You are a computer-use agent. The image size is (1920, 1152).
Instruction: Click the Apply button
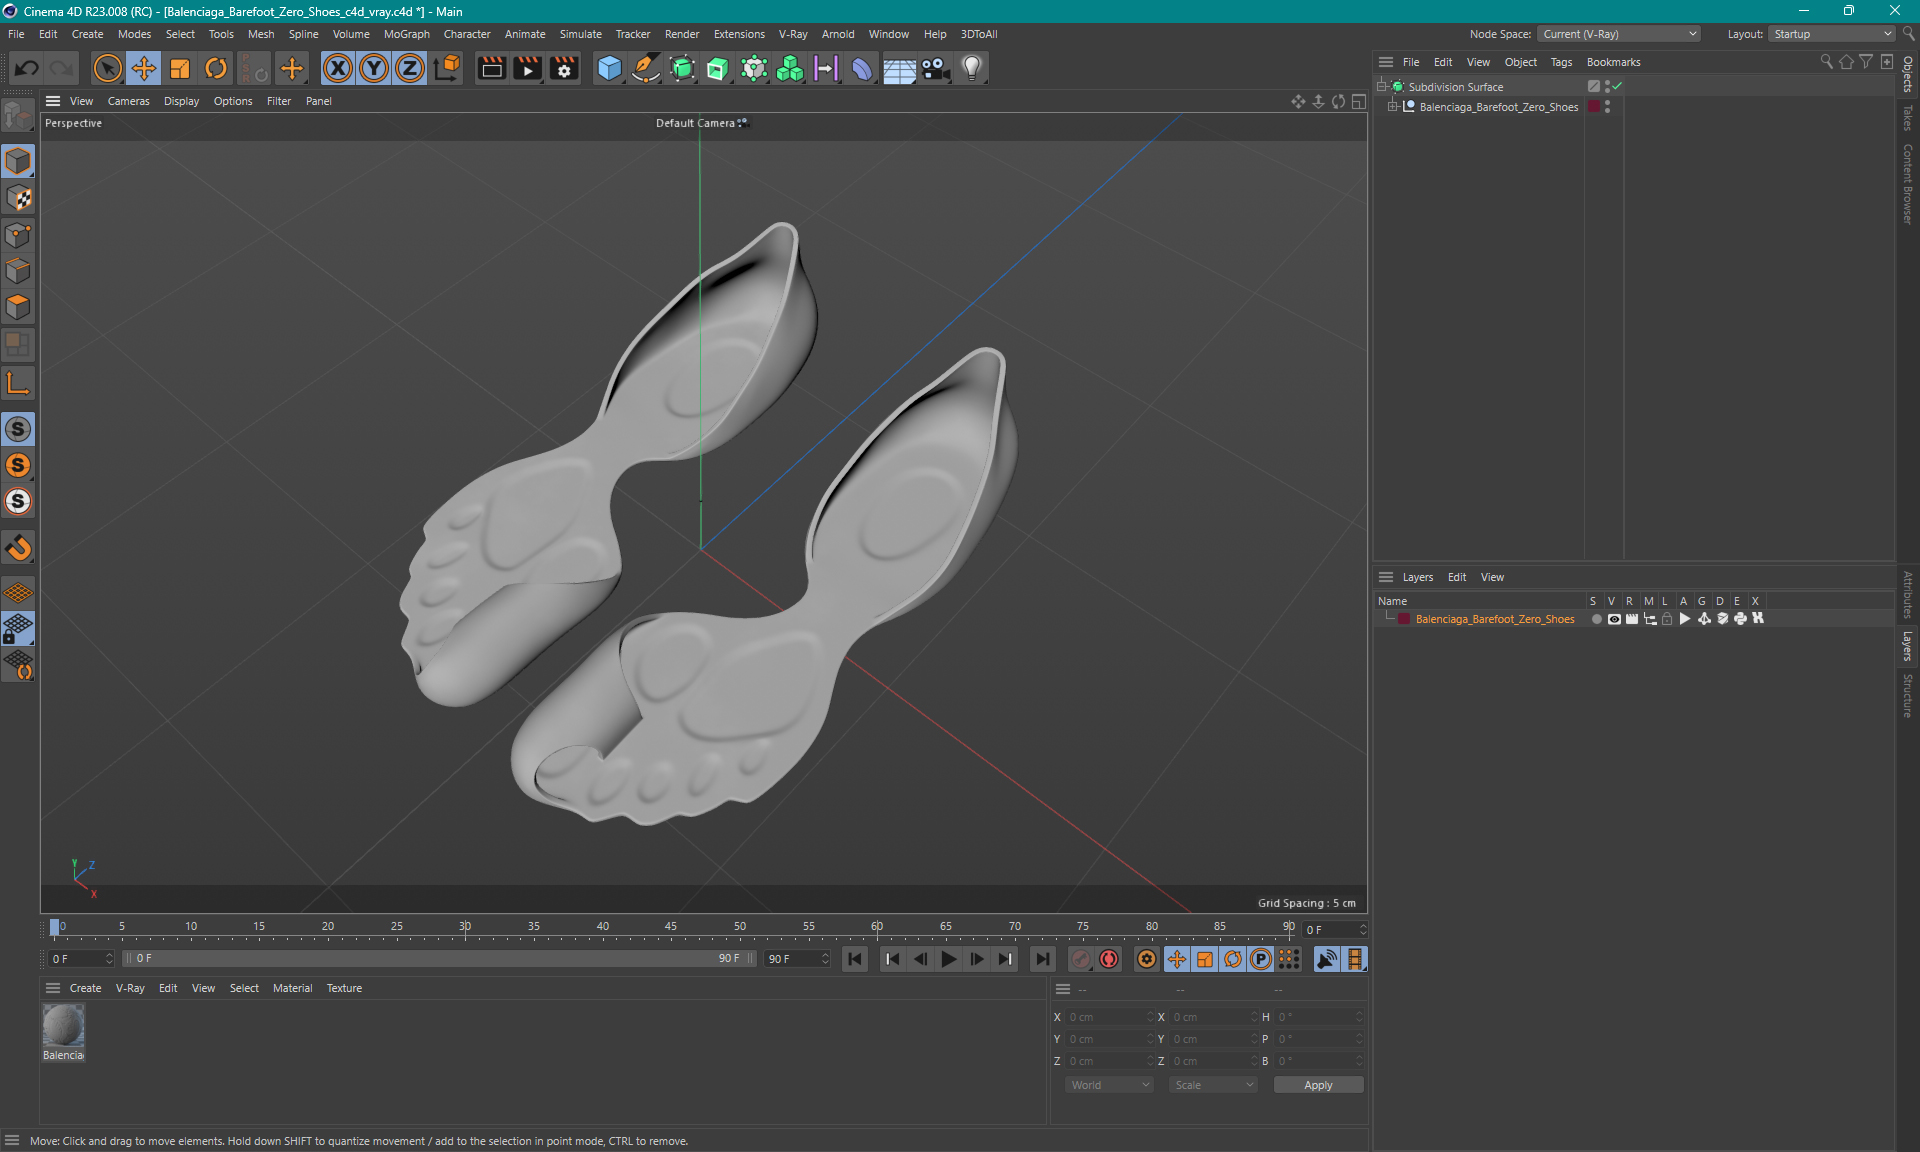(x=1318, y=1085)
